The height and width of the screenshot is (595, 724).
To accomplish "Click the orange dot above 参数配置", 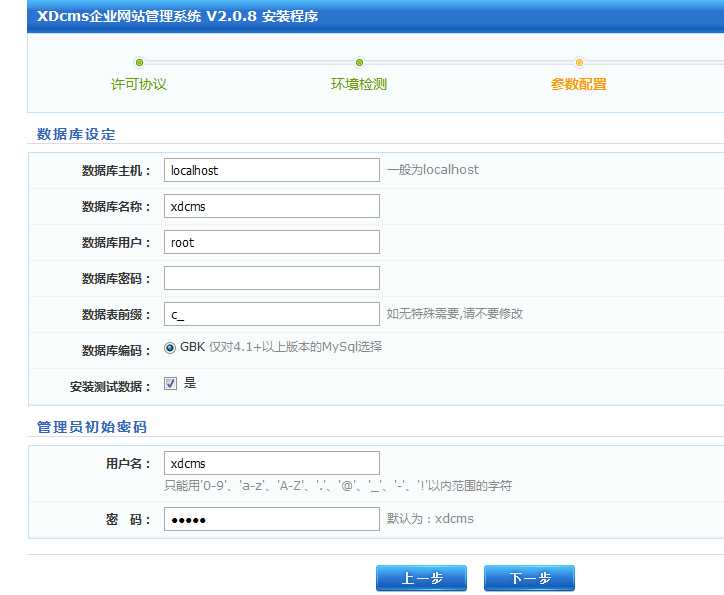I will [x=579, y=63].
